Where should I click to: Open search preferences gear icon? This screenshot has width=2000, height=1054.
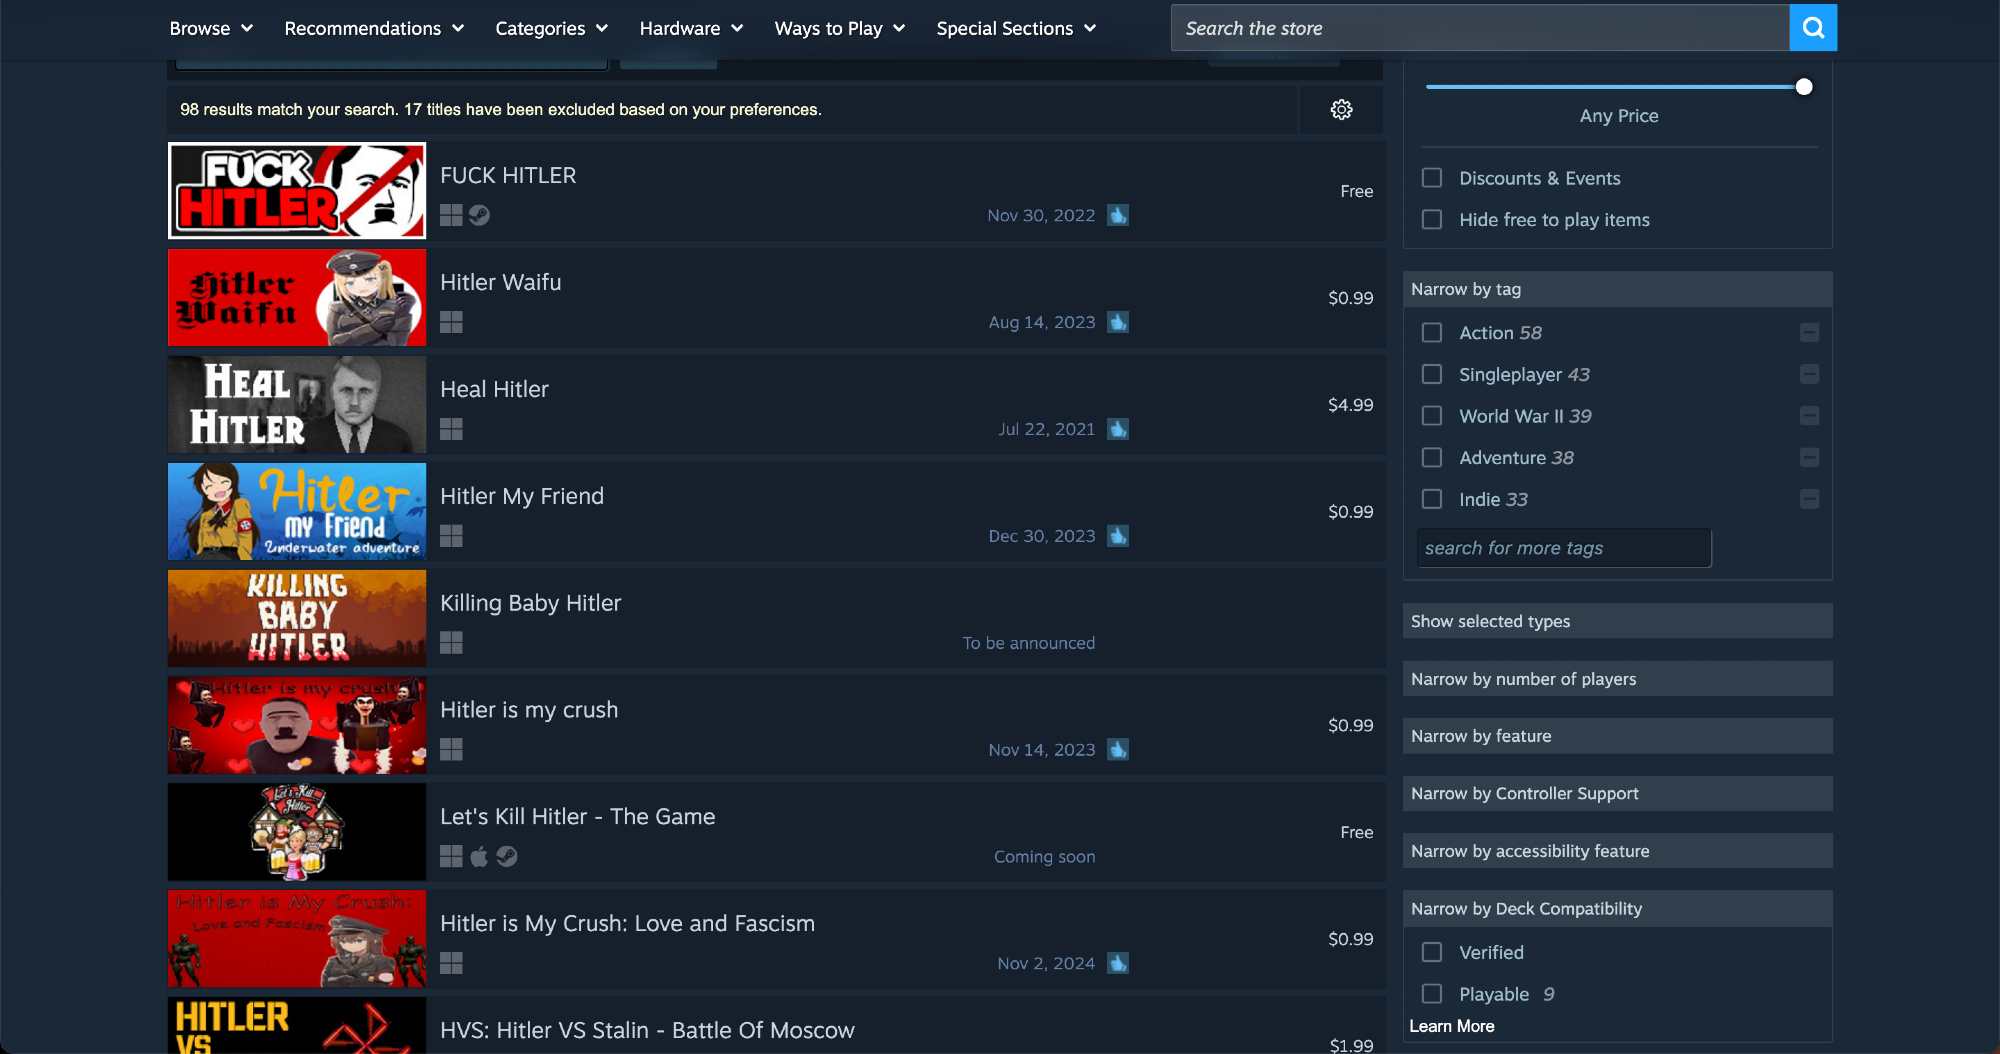click(1341, 110)
